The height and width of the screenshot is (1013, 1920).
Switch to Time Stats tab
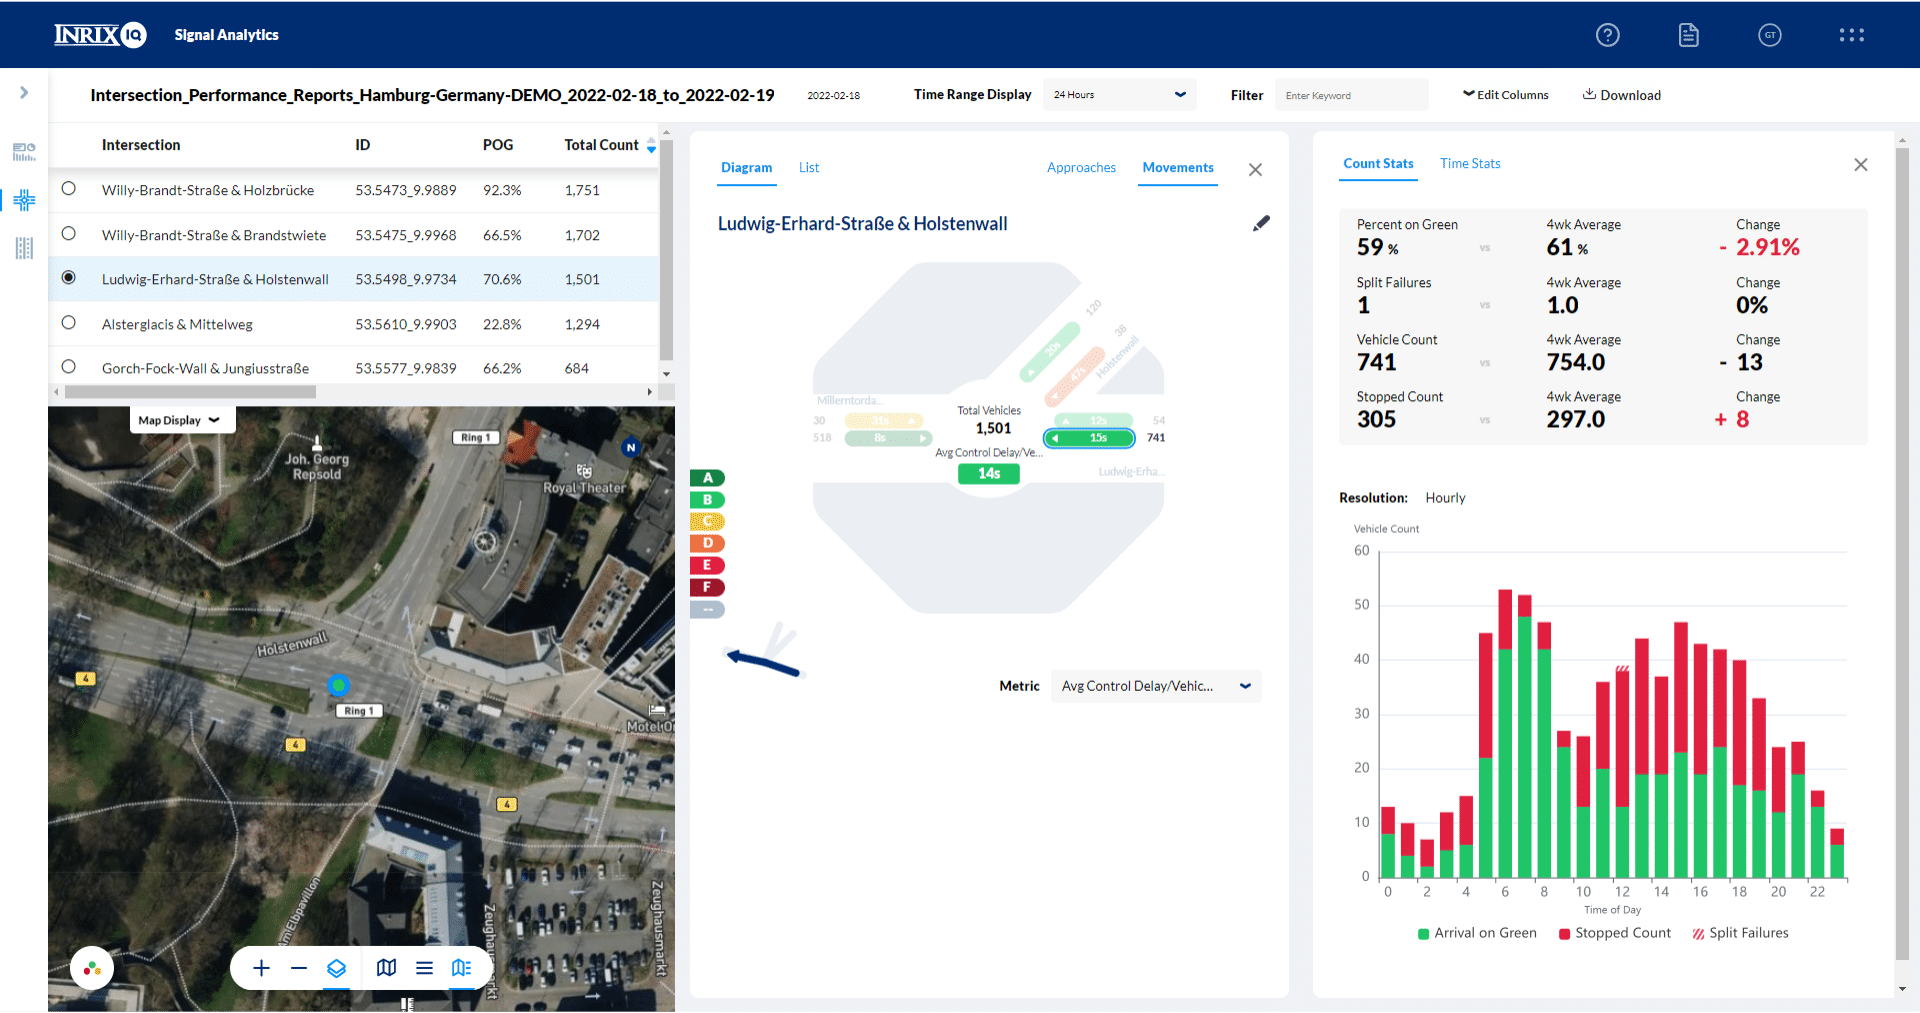(1470, 164)
